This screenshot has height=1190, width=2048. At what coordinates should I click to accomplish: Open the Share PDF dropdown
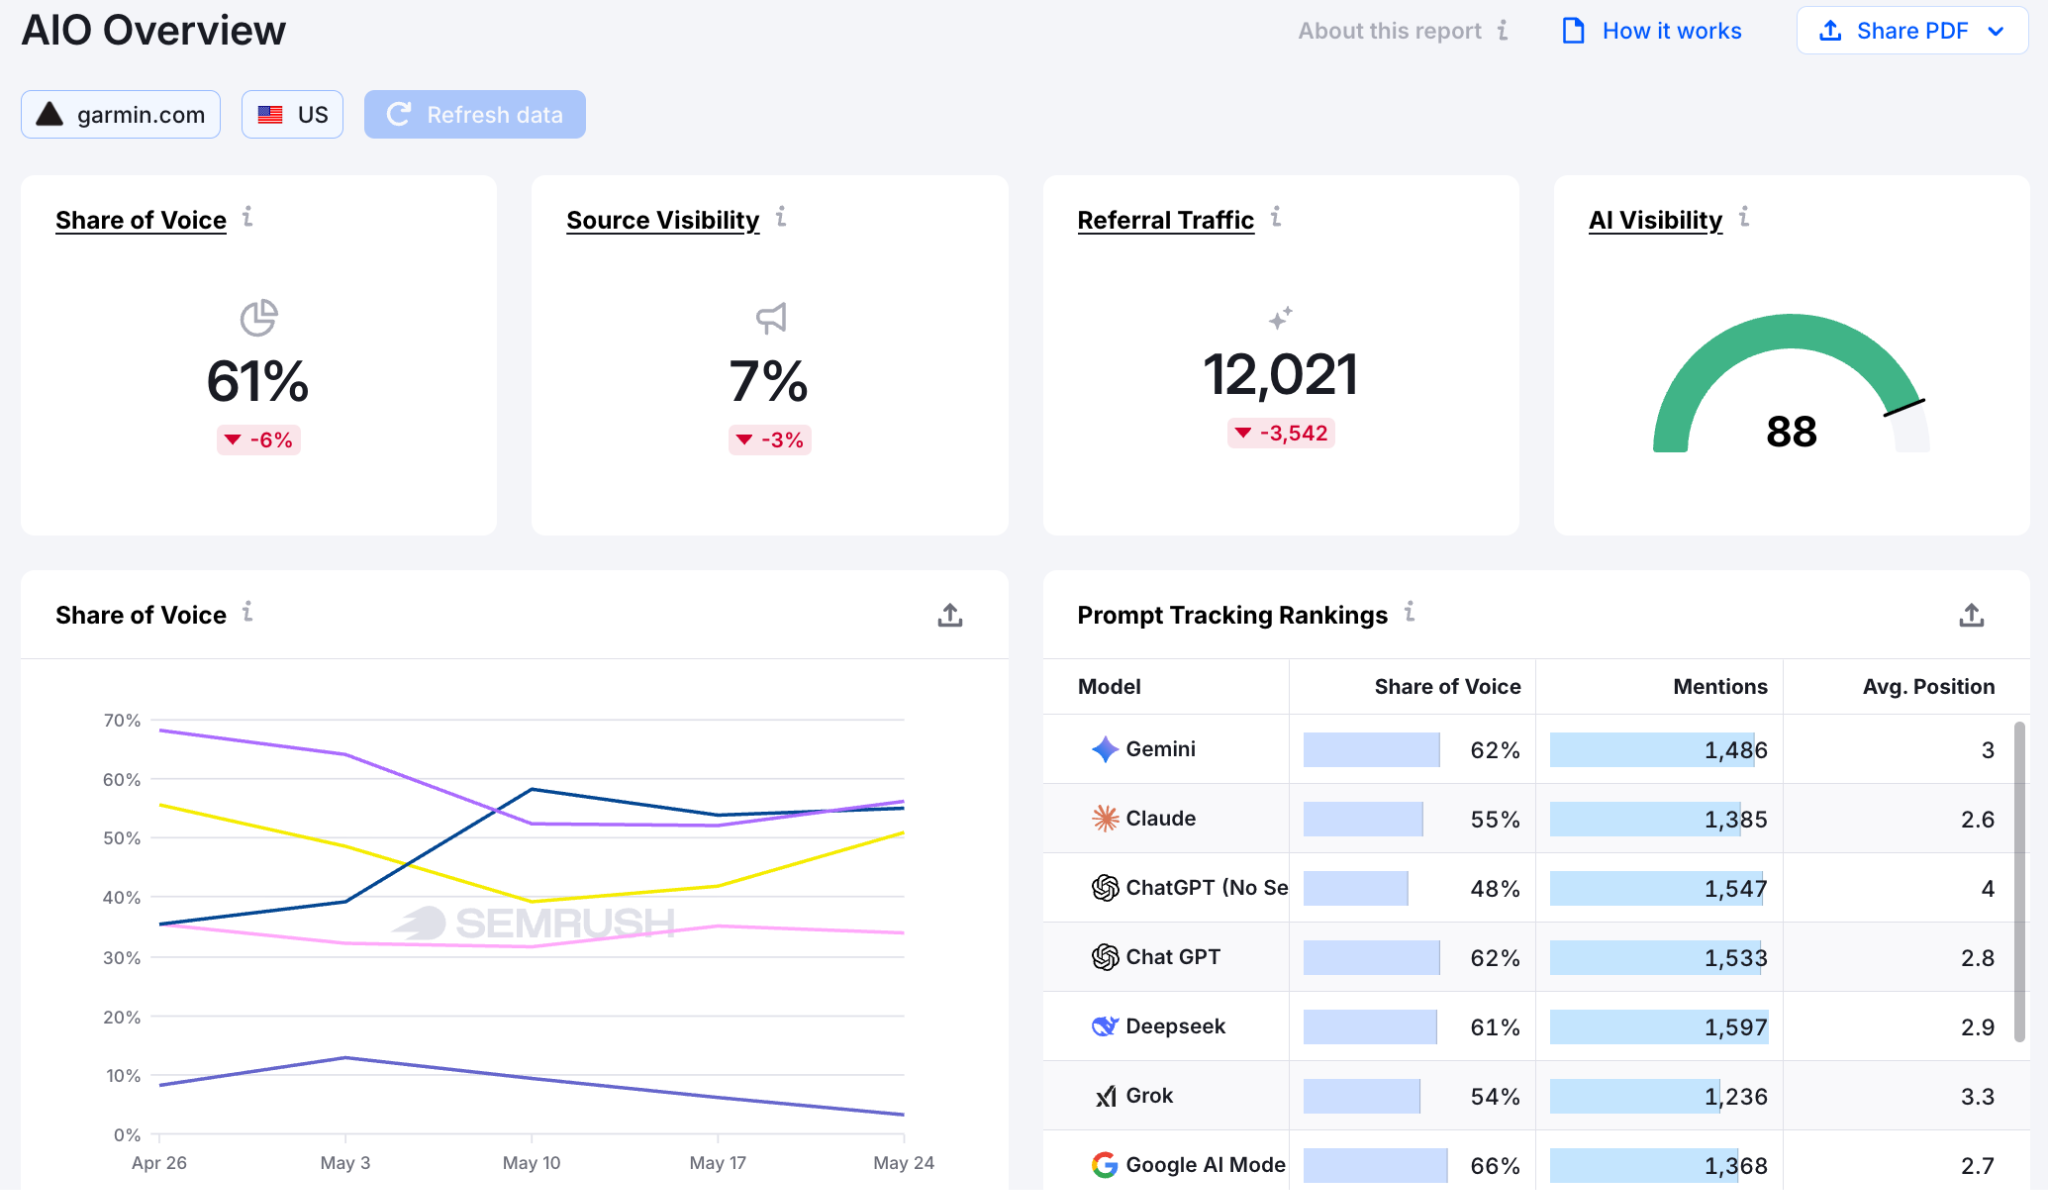tap(1912, 31)
